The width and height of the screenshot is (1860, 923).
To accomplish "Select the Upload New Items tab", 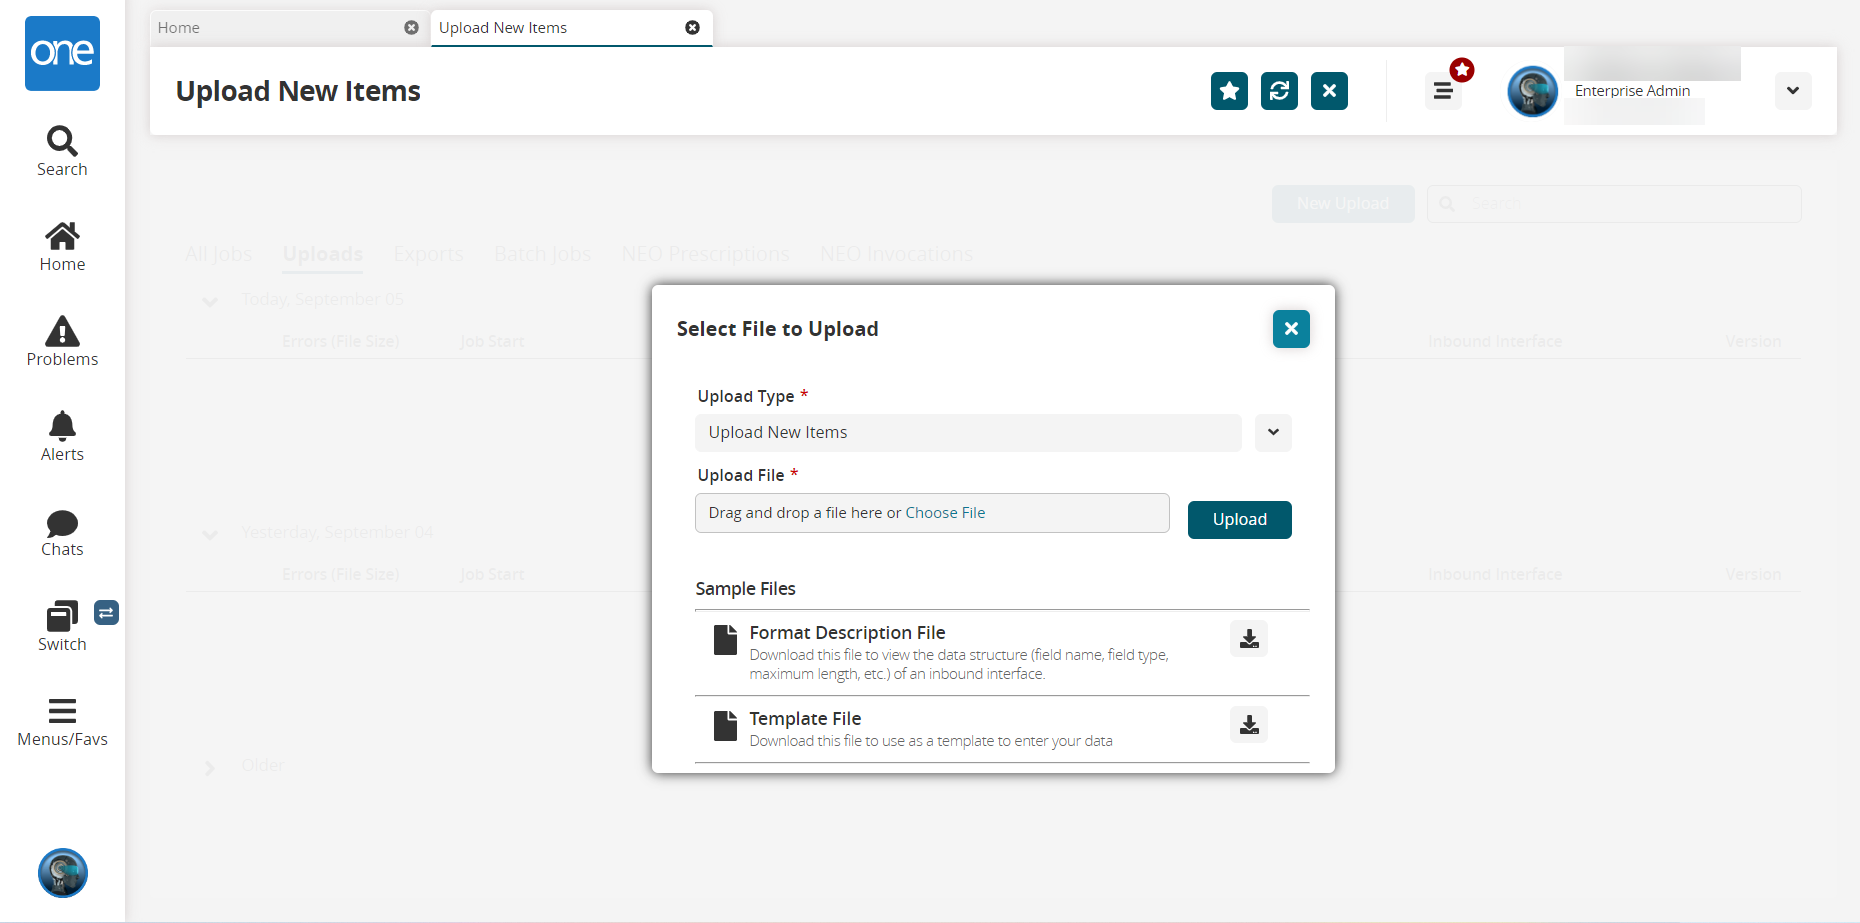I will (x=571, y=28).
